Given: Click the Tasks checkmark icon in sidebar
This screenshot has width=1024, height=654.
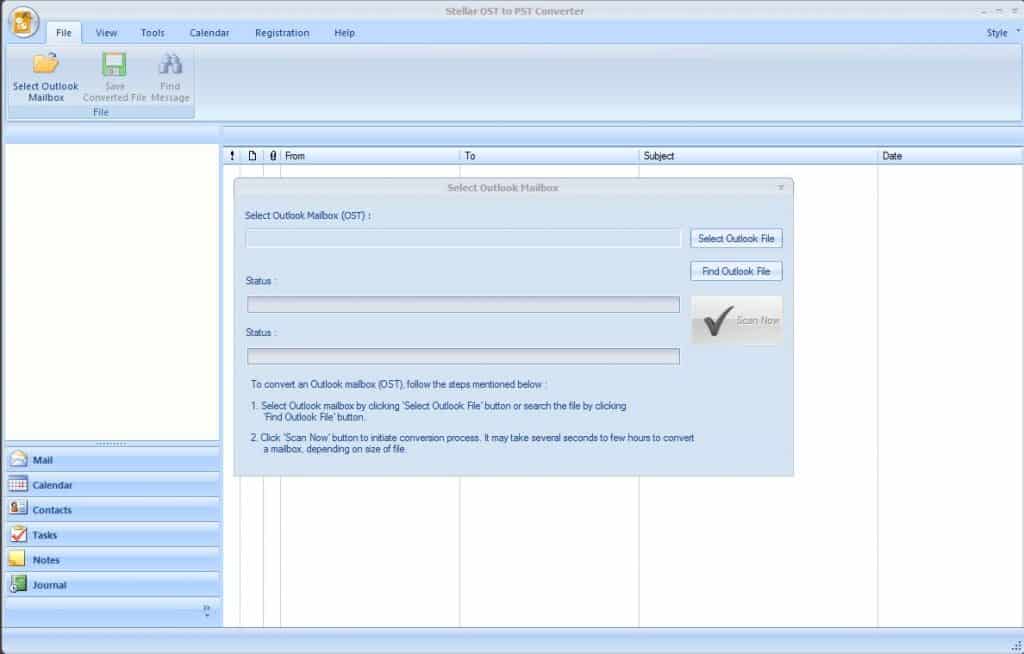Looking at the screenshot, I should pyautogui.click(x=18, y=534).
